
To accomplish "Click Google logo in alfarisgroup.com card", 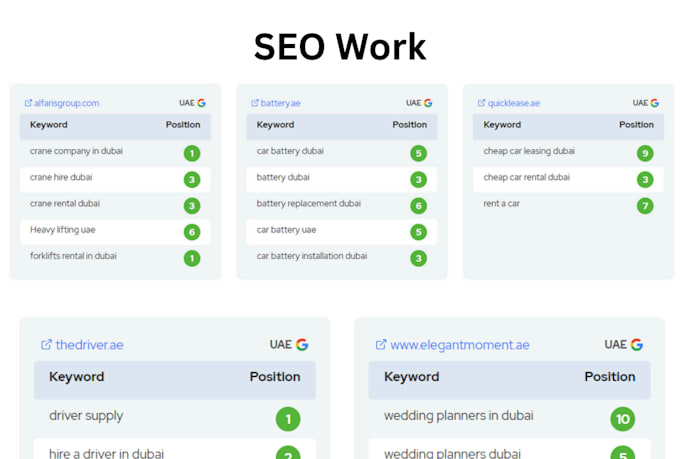I will click(x=202, y=103).
